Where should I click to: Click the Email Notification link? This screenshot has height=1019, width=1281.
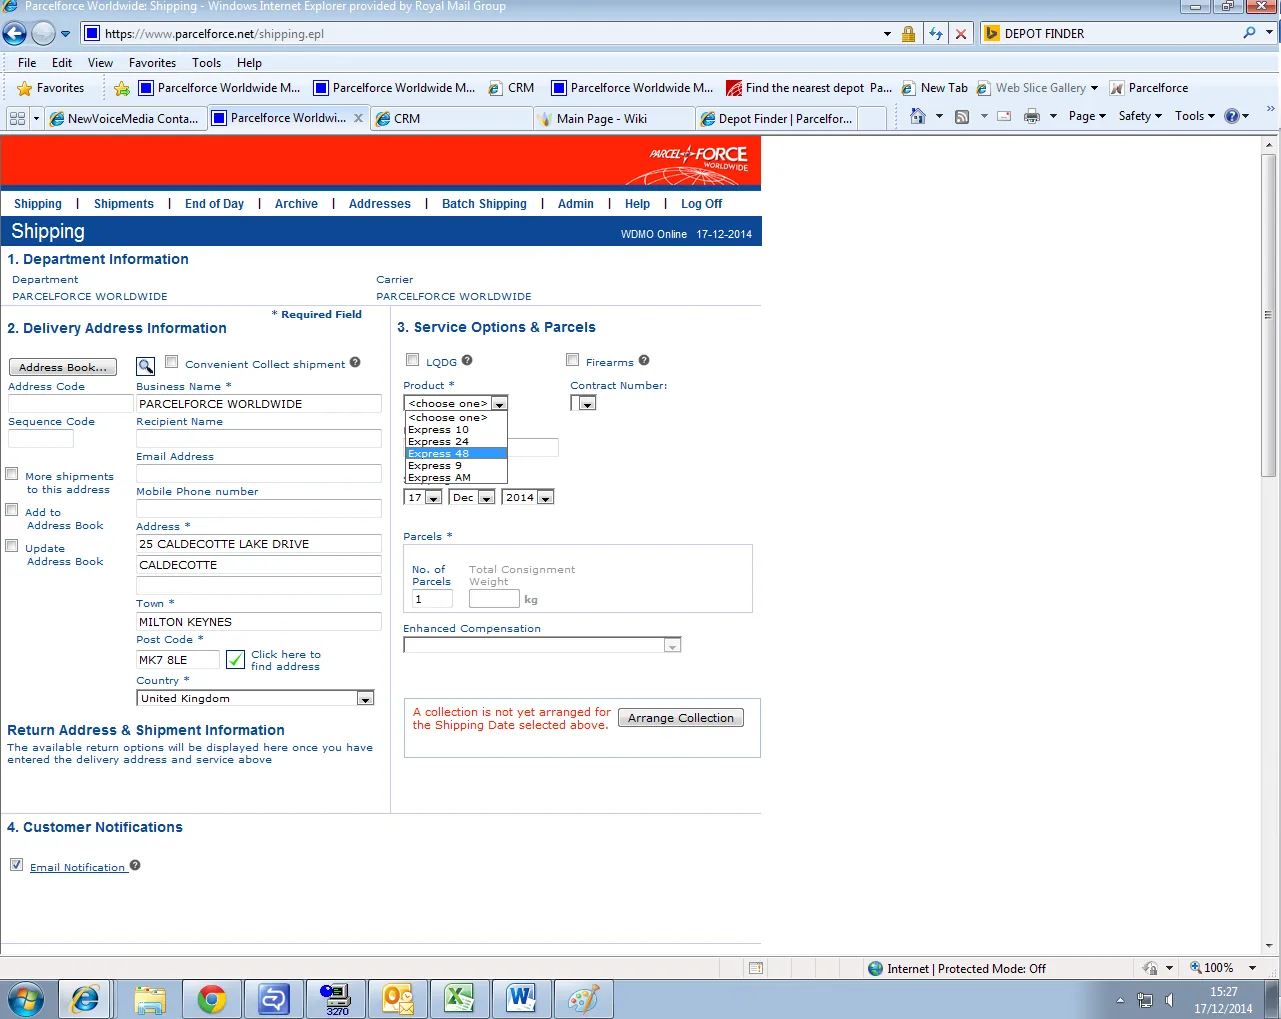tap(77, 867)
